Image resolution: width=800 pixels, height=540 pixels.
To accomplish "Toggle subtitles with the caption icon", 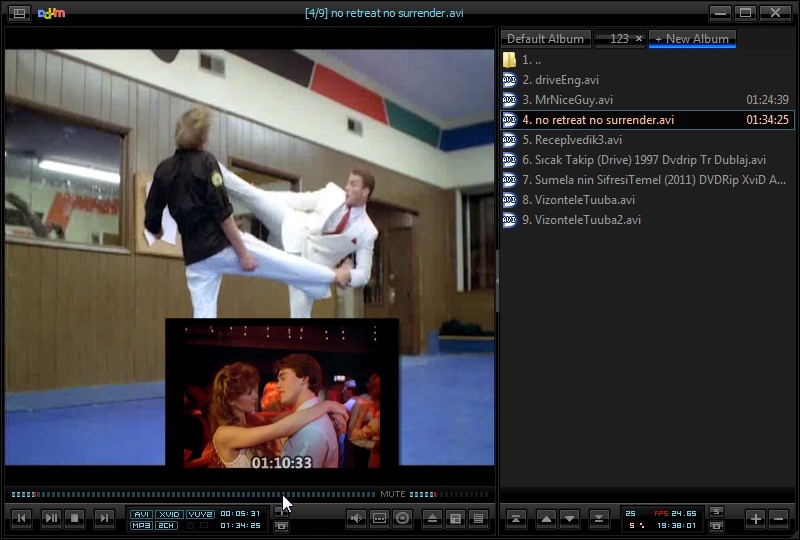I will (379, 518).
